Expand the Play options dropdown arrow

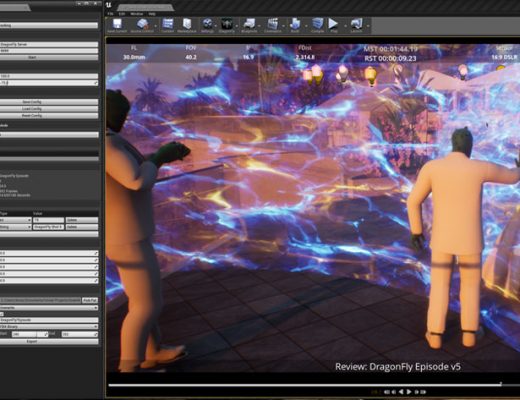345,26
